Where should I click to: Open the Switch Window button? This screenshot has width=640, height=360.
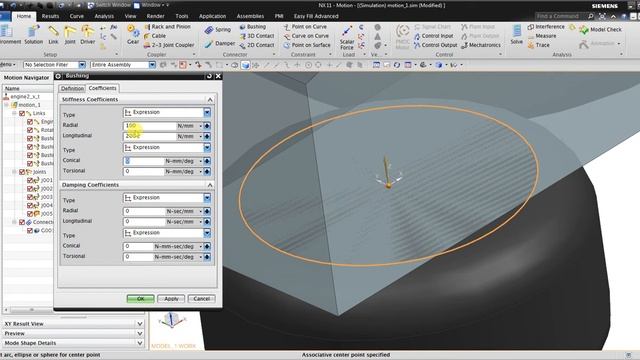[109, 5]
